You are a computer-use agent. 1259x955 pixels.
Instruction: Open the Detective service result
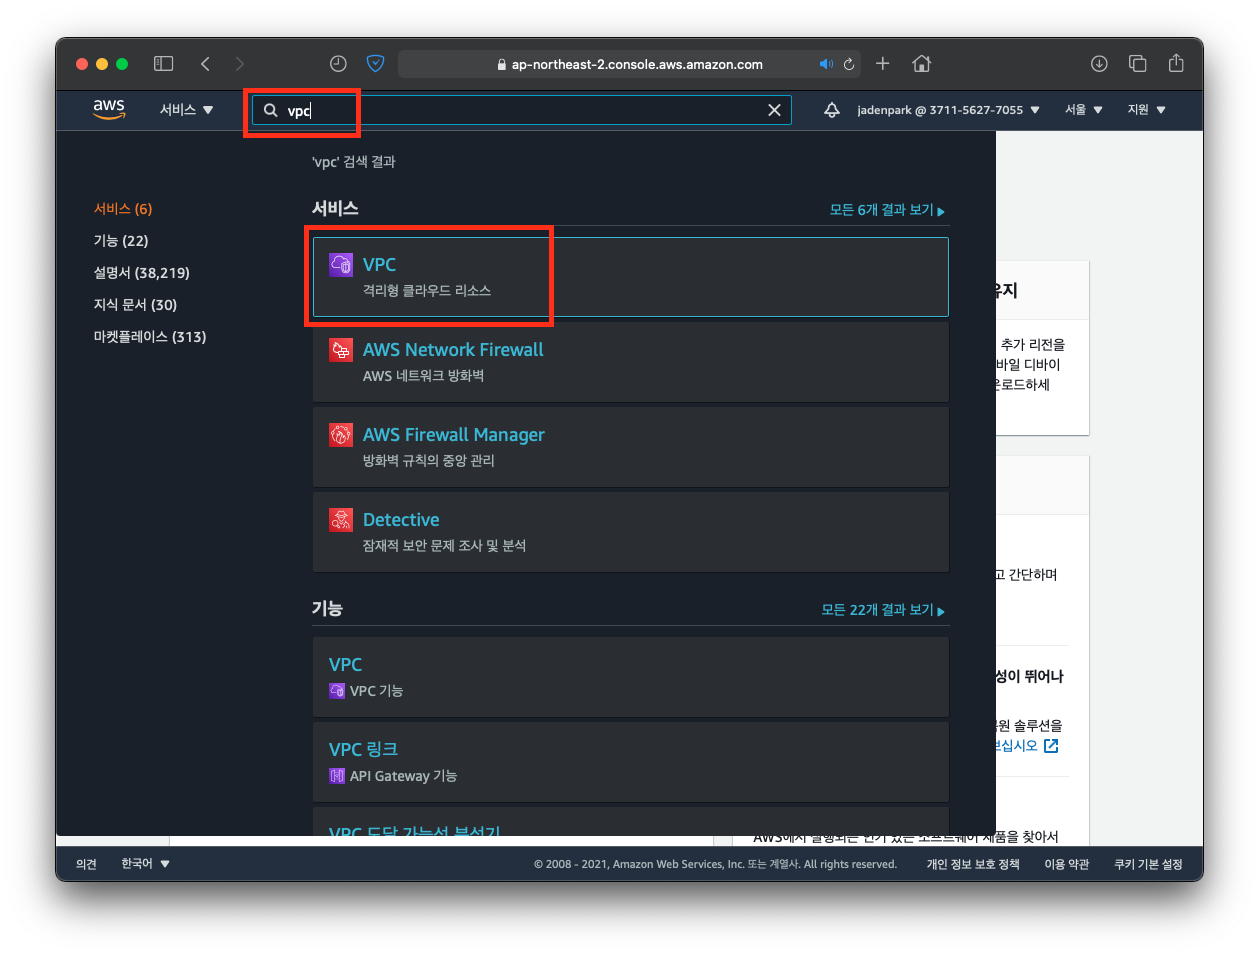click(x=630, y=532)
